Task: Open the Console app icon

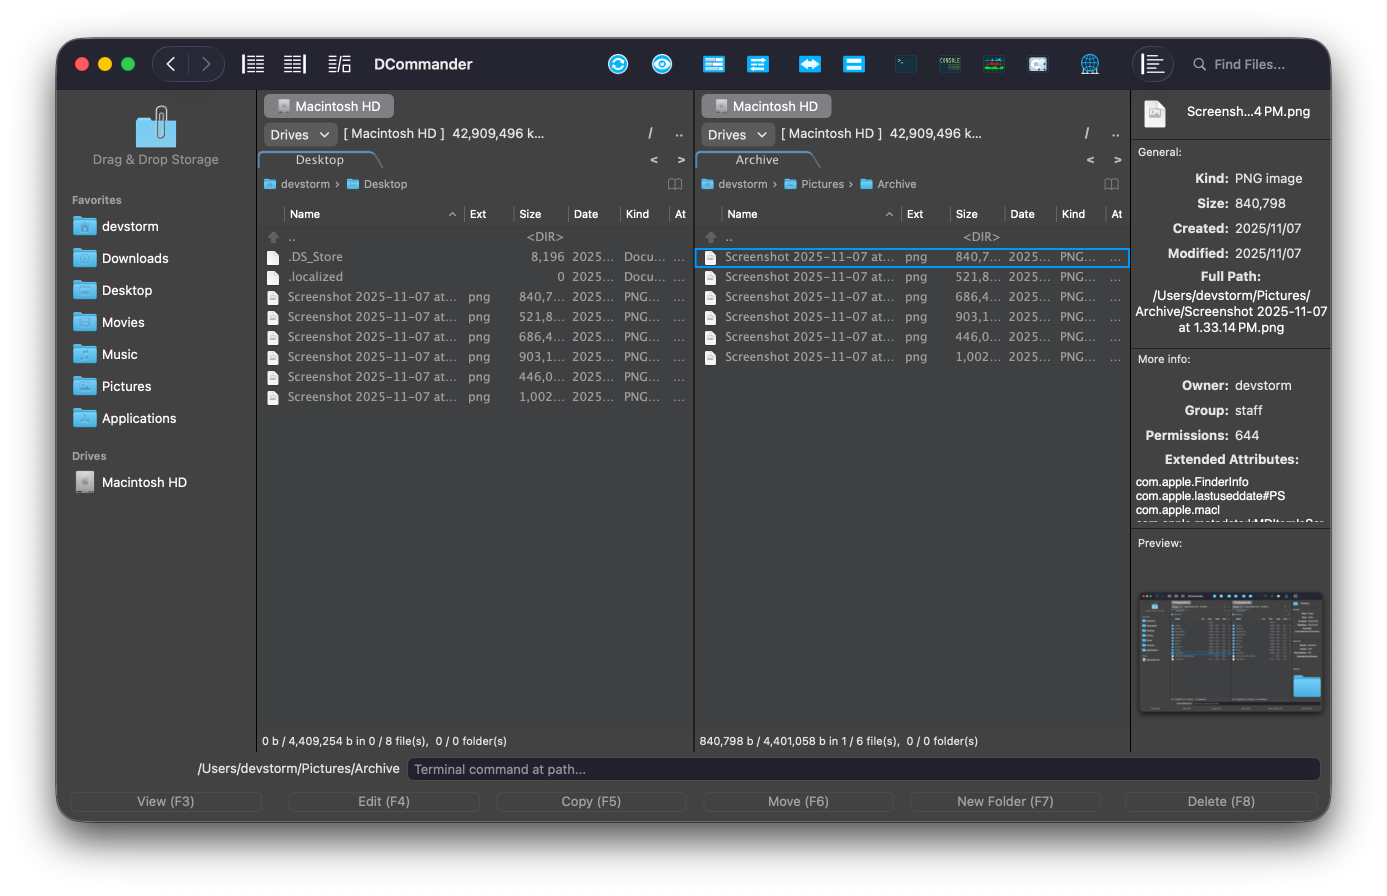Action: pyautogui.click(x=949, y=64)
